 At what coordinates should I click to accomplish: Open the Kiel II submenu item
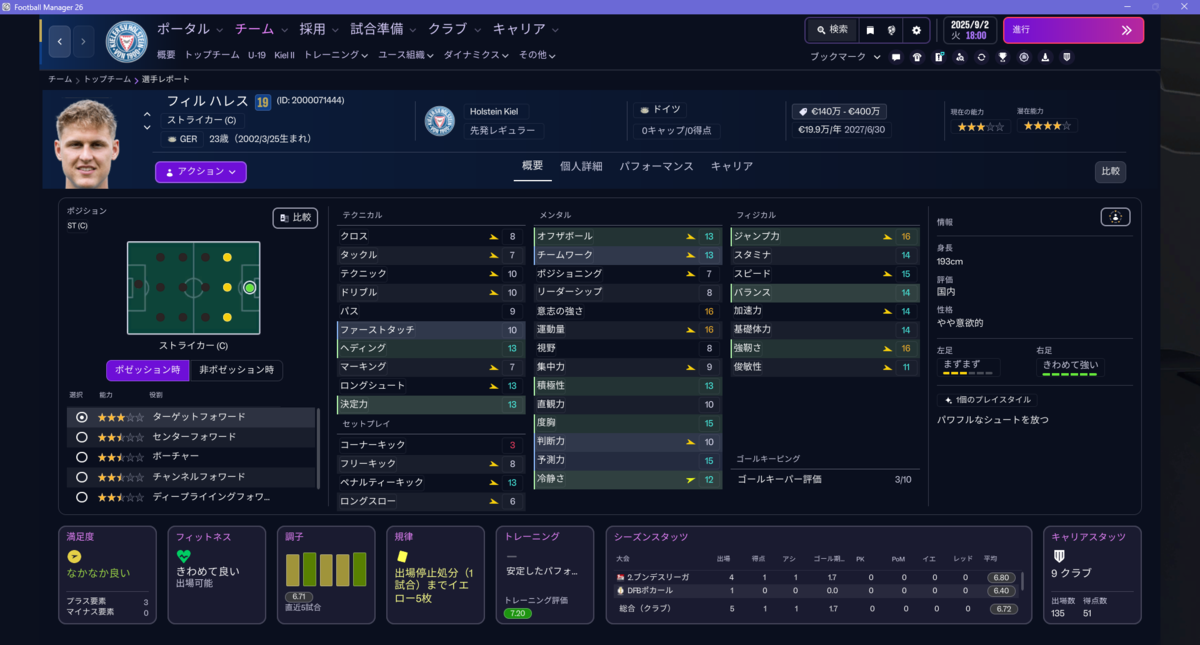coord(285,55)
